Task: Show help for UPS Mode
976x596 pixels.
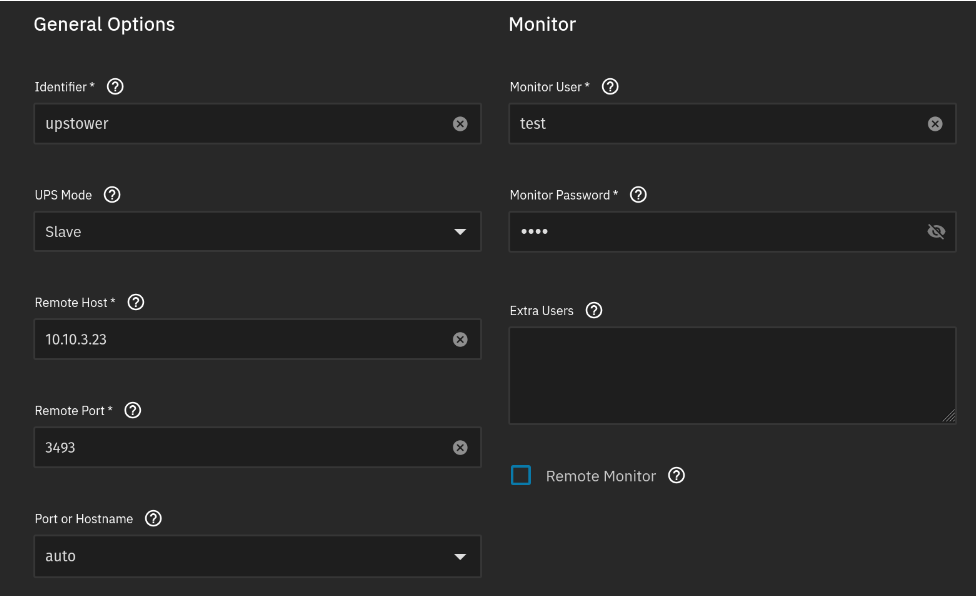Action: [112, 195]
